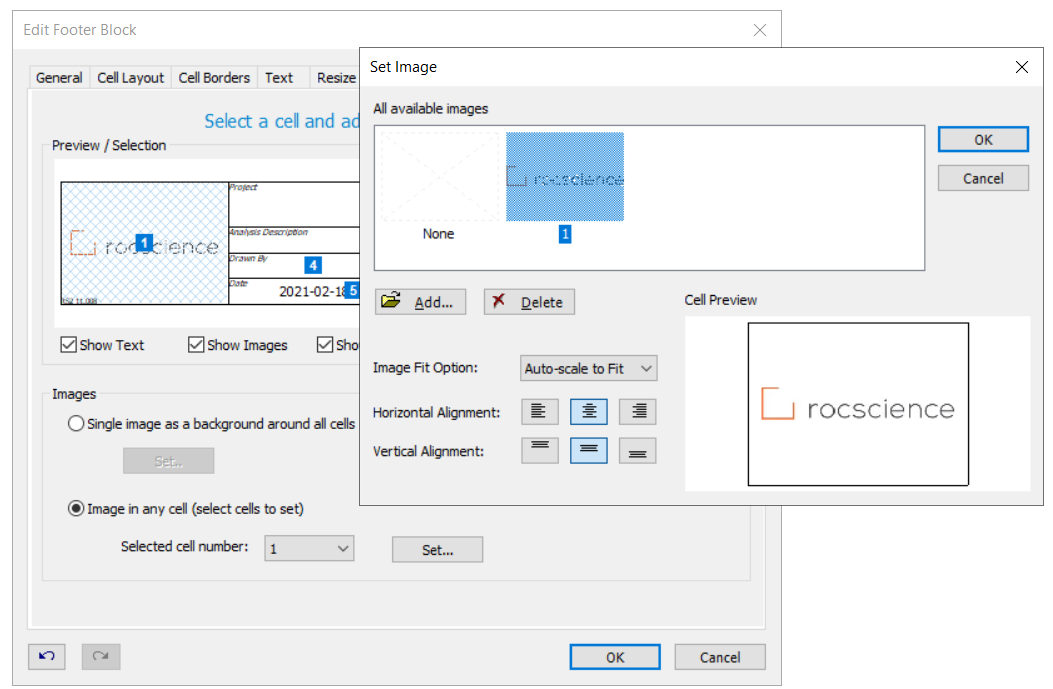1053x689 pixels.
Task: Open the Text tab
Action: click(281, 77)
